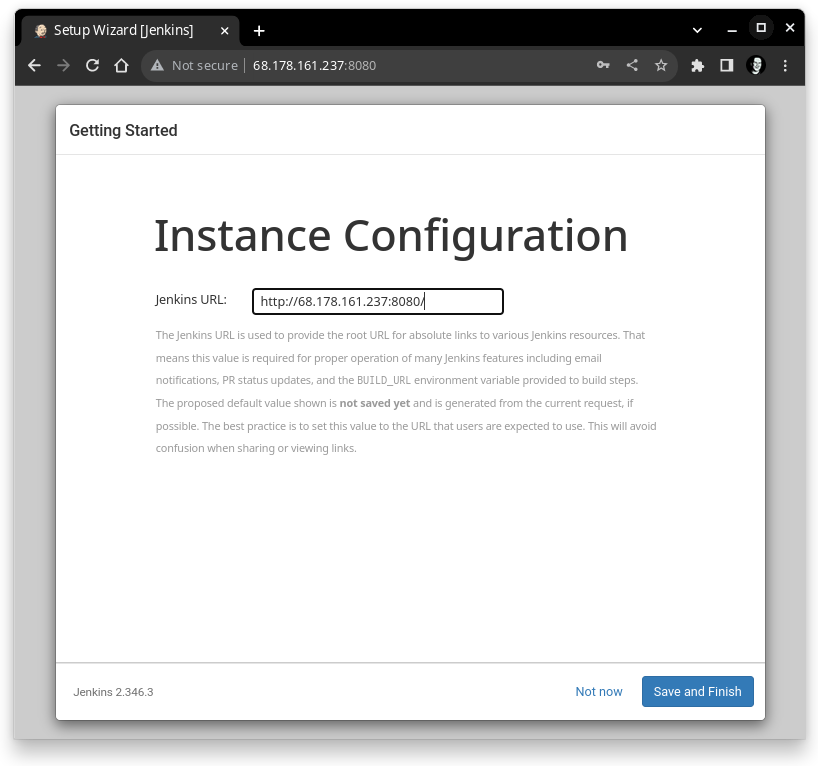Click the address bar URL
The width and height of the screenshot is (818, 766).
point(314,65)
